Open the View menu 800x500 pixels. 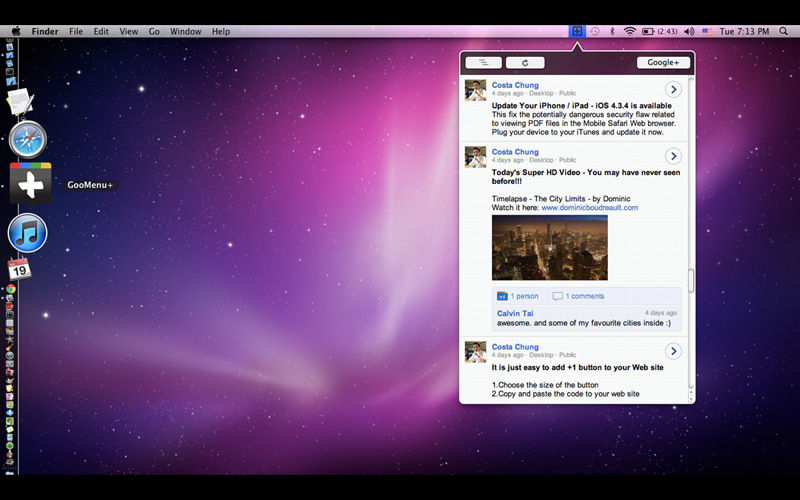tap(129, 31)
